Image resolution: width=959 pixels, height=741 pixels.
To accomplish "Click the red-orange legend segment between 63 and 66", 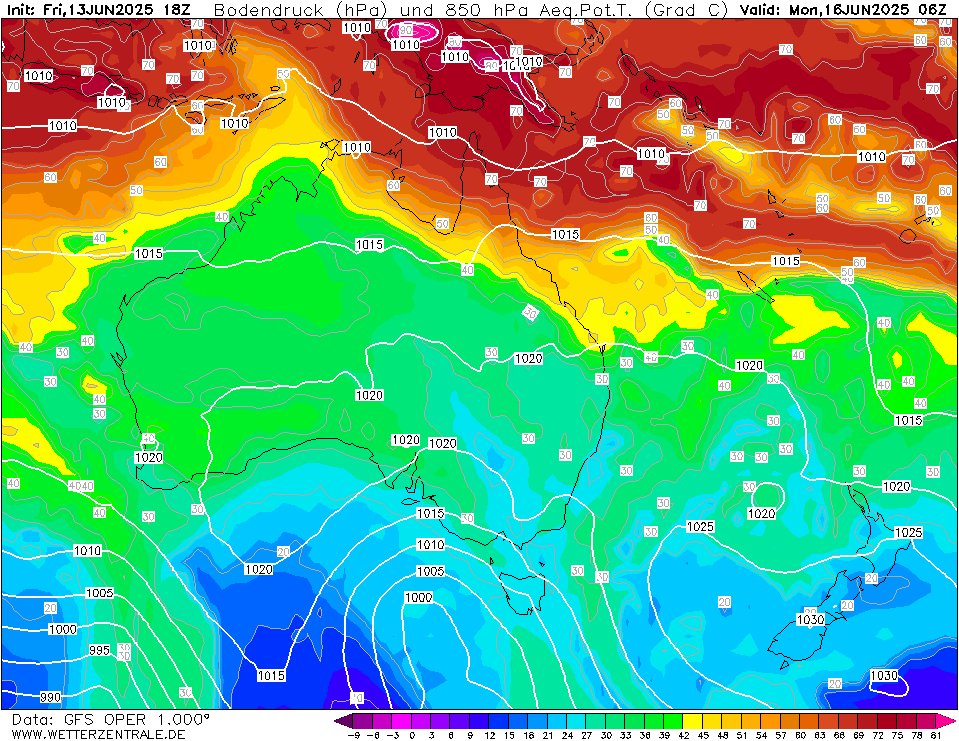I will click(x=829, y=721).
